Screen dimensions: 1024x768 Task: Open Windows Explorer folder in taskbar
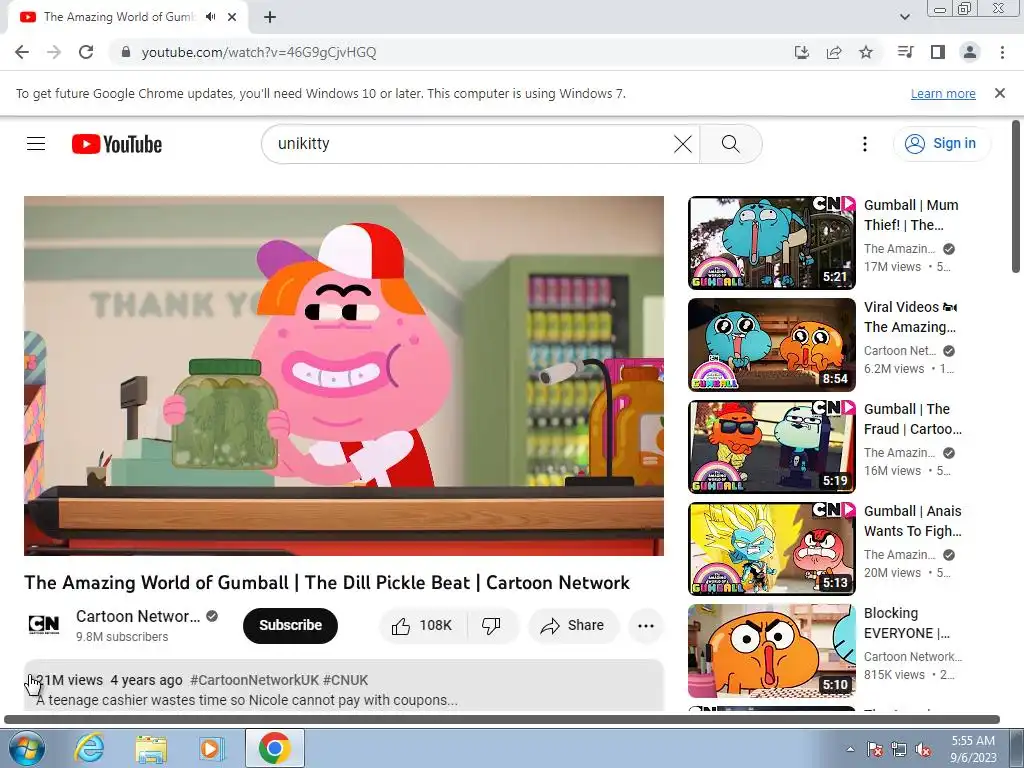click(x=151, y=748)
